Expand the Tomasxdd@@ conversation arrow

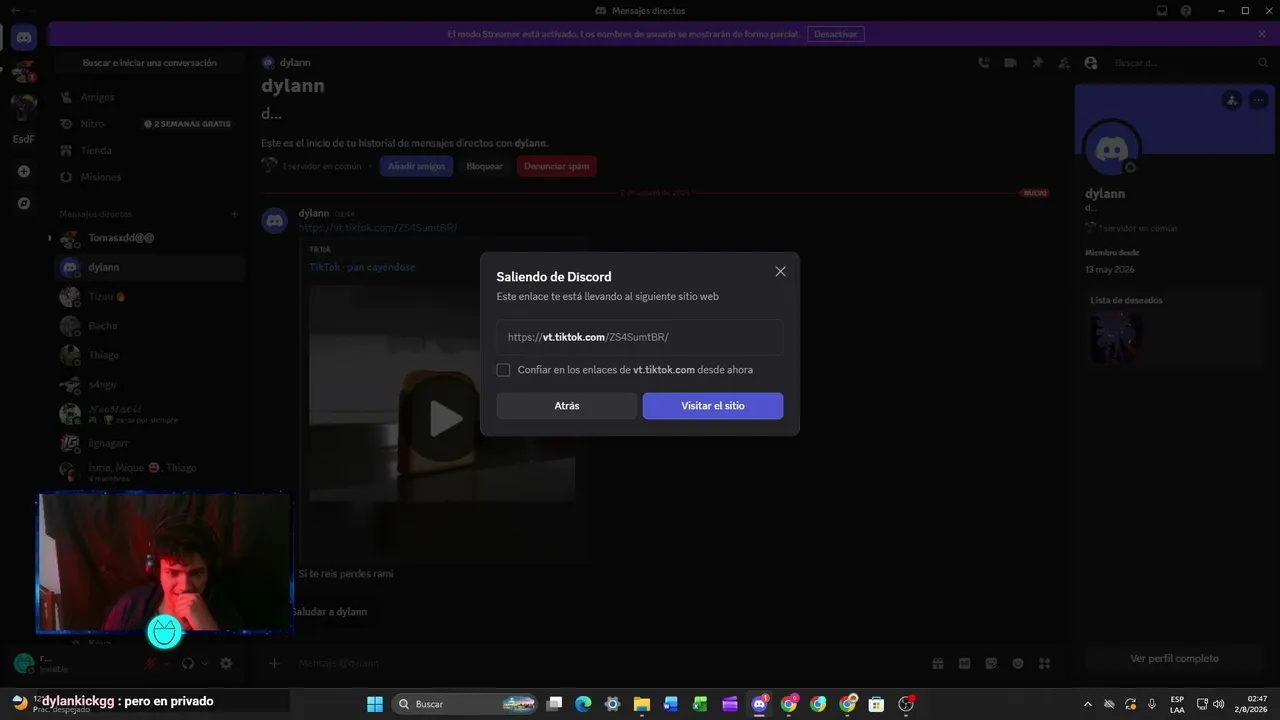pos(50,238)
